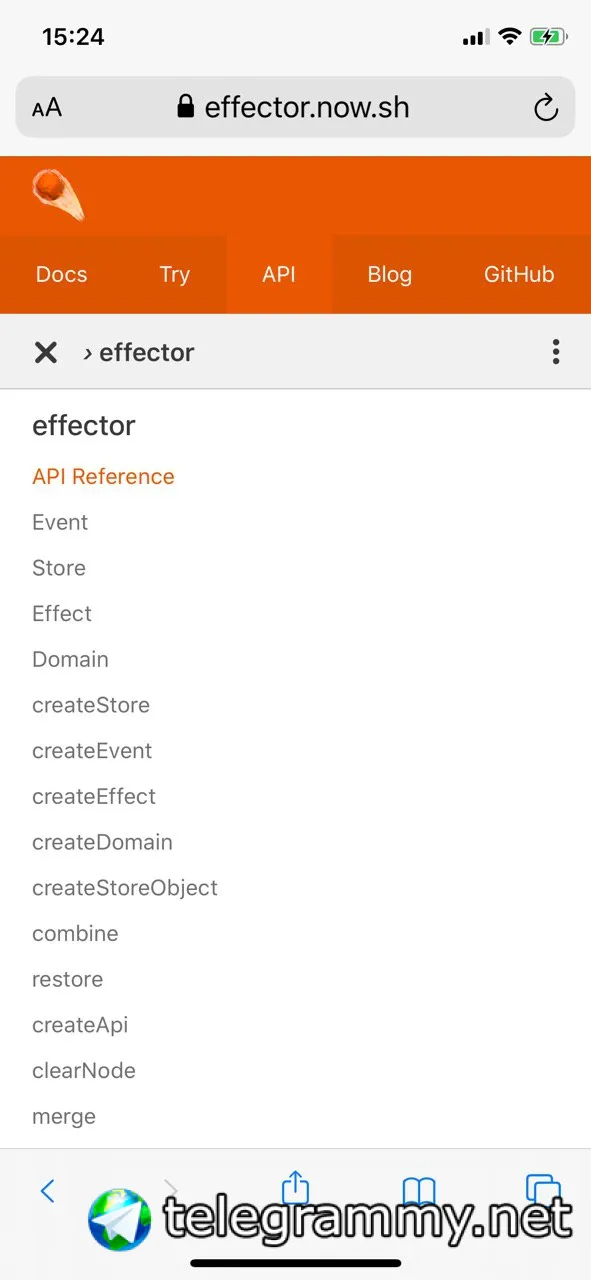This screenshot has width=591, height=1280.
Task: Open the GitHub navigation link
Action: coord(519,274)
